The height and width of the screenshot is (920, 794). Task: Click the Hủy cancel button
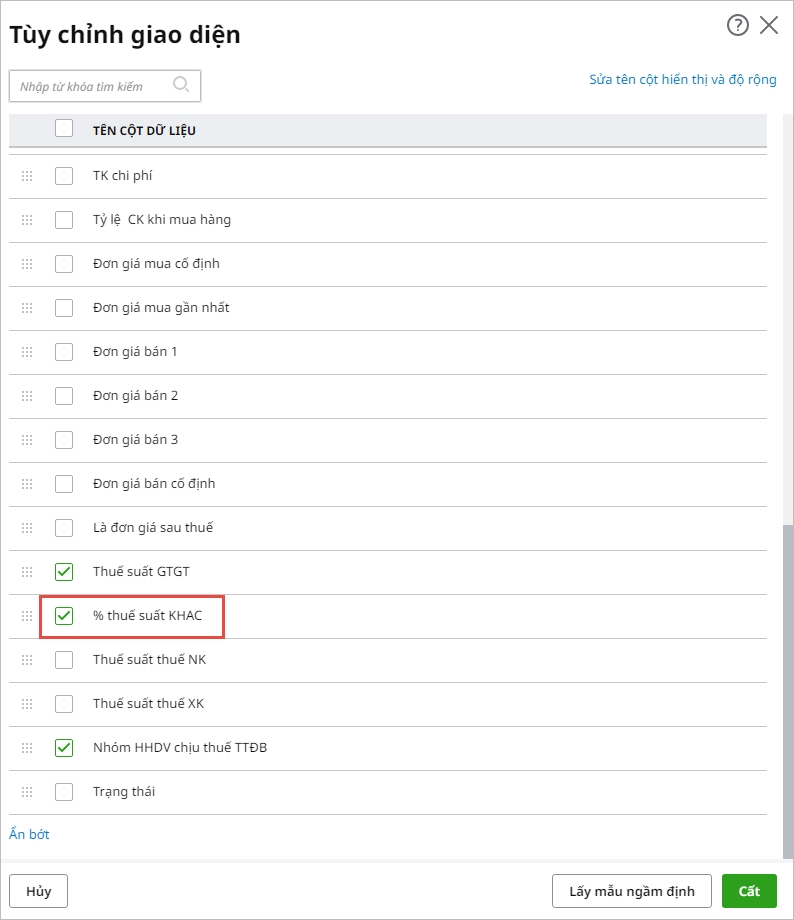(x=38, y=891)
